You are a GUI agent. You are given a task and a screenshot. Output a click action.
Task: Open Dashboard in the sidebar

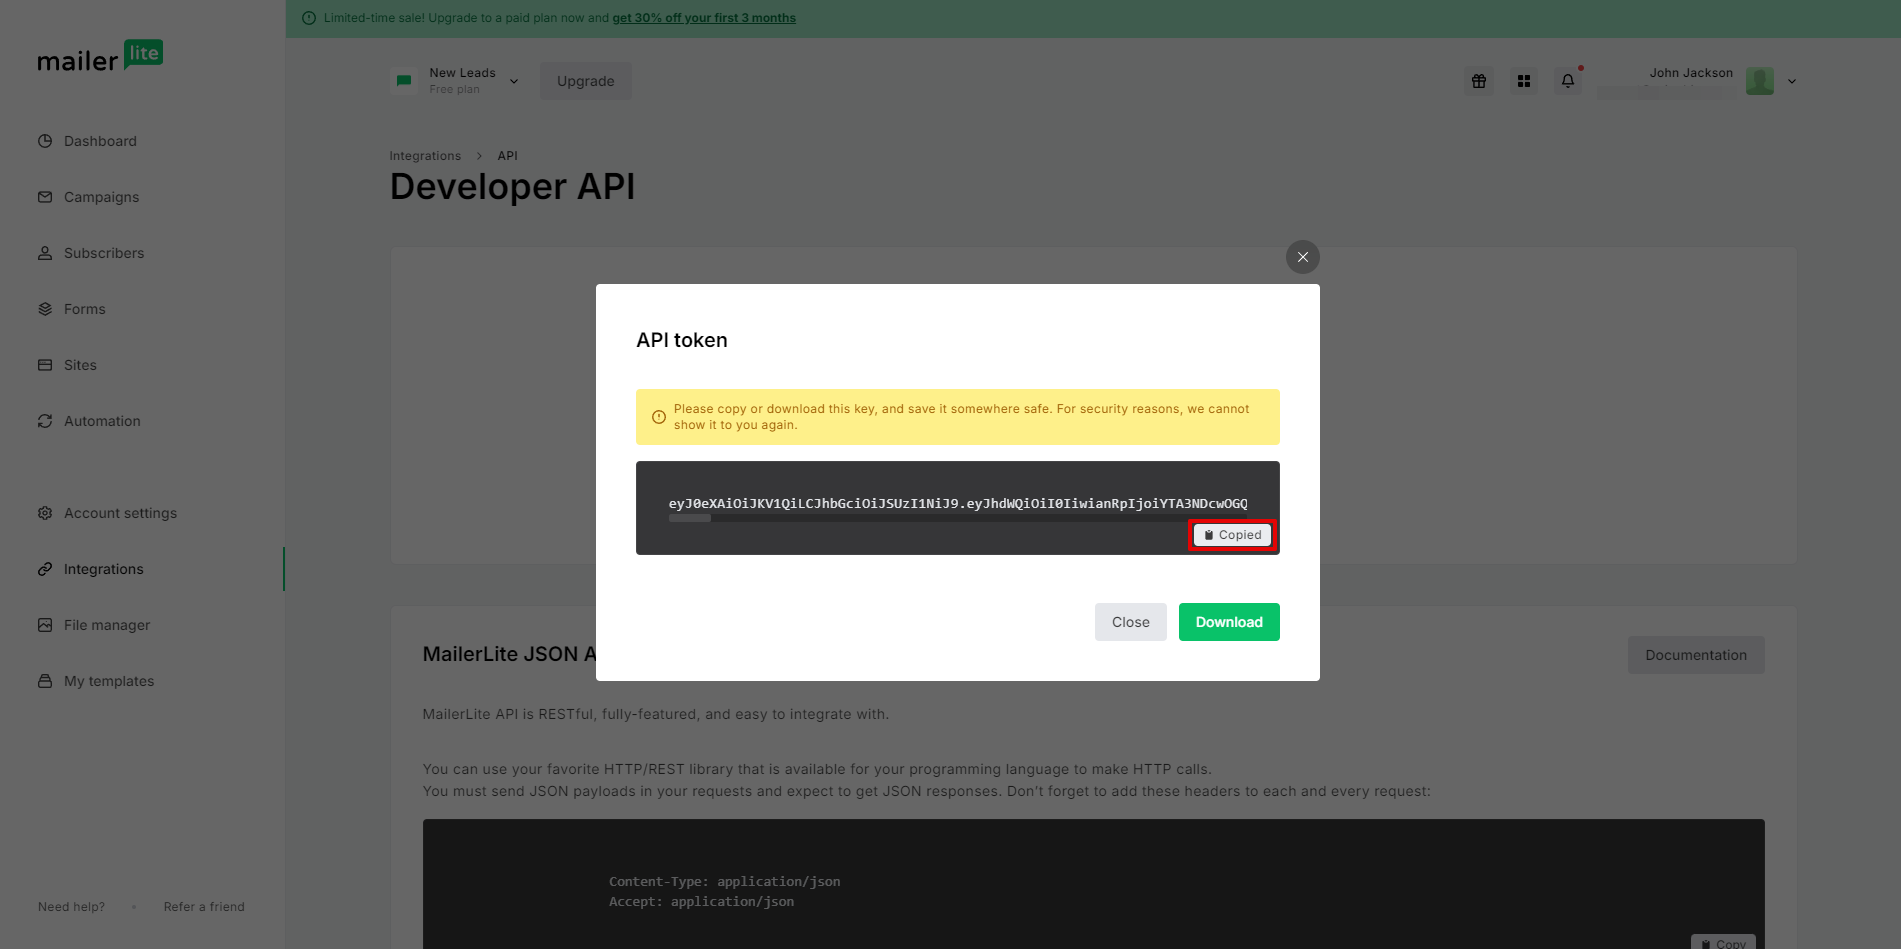tap(100, 141)
